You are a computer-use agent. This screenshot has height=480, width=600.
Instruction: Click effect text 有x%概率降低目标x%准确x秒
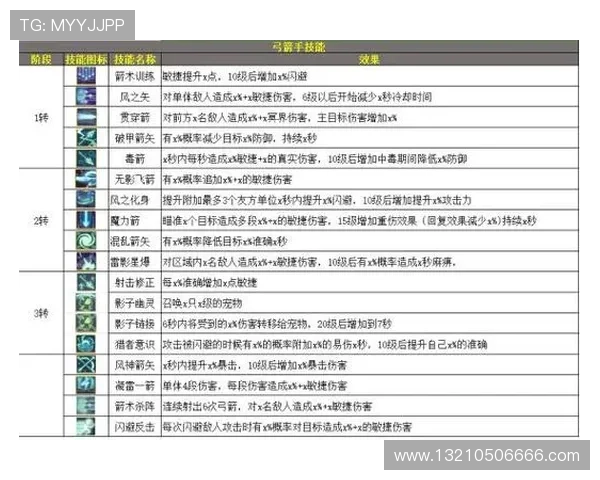click(225, 242)
